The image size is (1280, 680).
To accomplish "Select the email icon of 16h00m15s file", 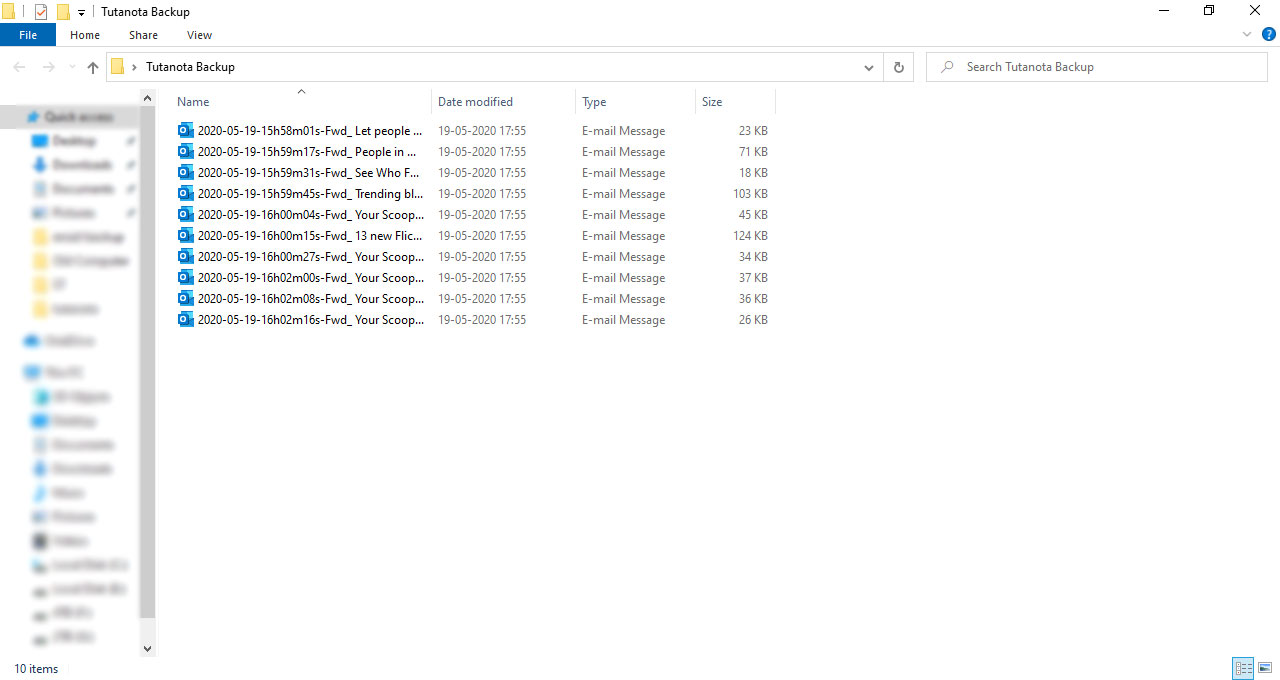I will [185, 236].
